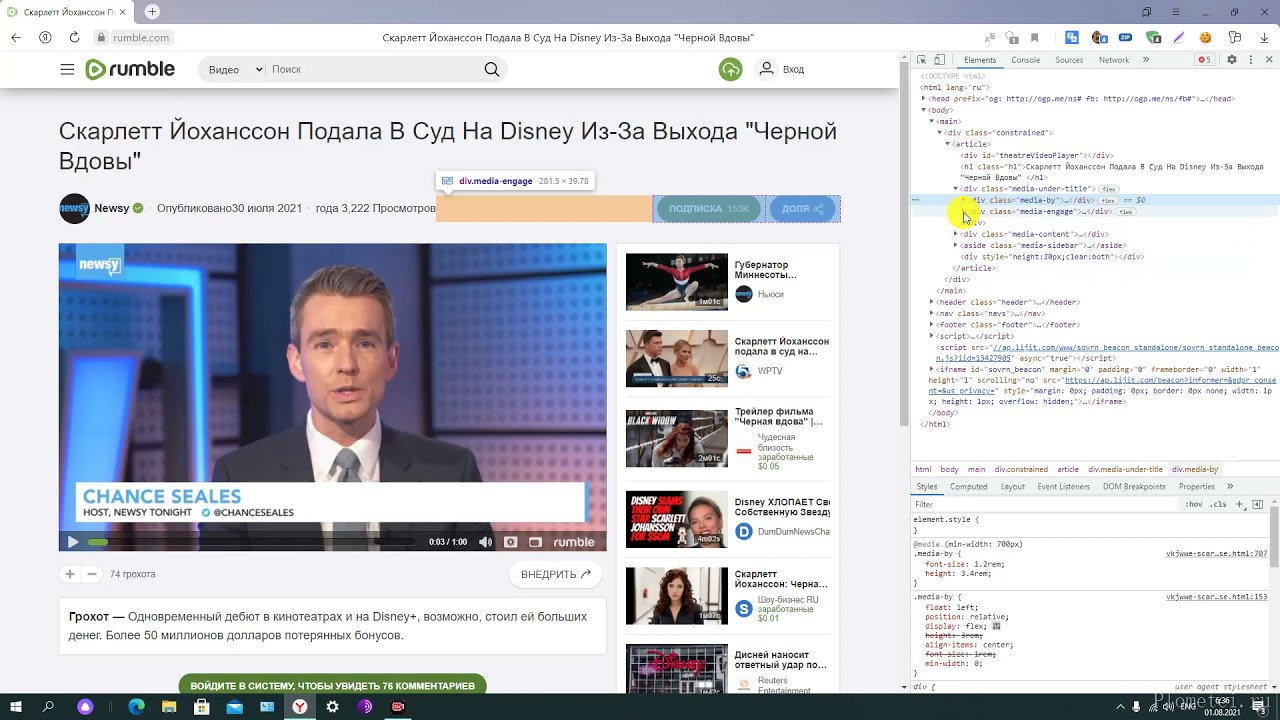Click the WPTV channel link
This screenshot has height=720, width=1280.
[x=770, y=371]
